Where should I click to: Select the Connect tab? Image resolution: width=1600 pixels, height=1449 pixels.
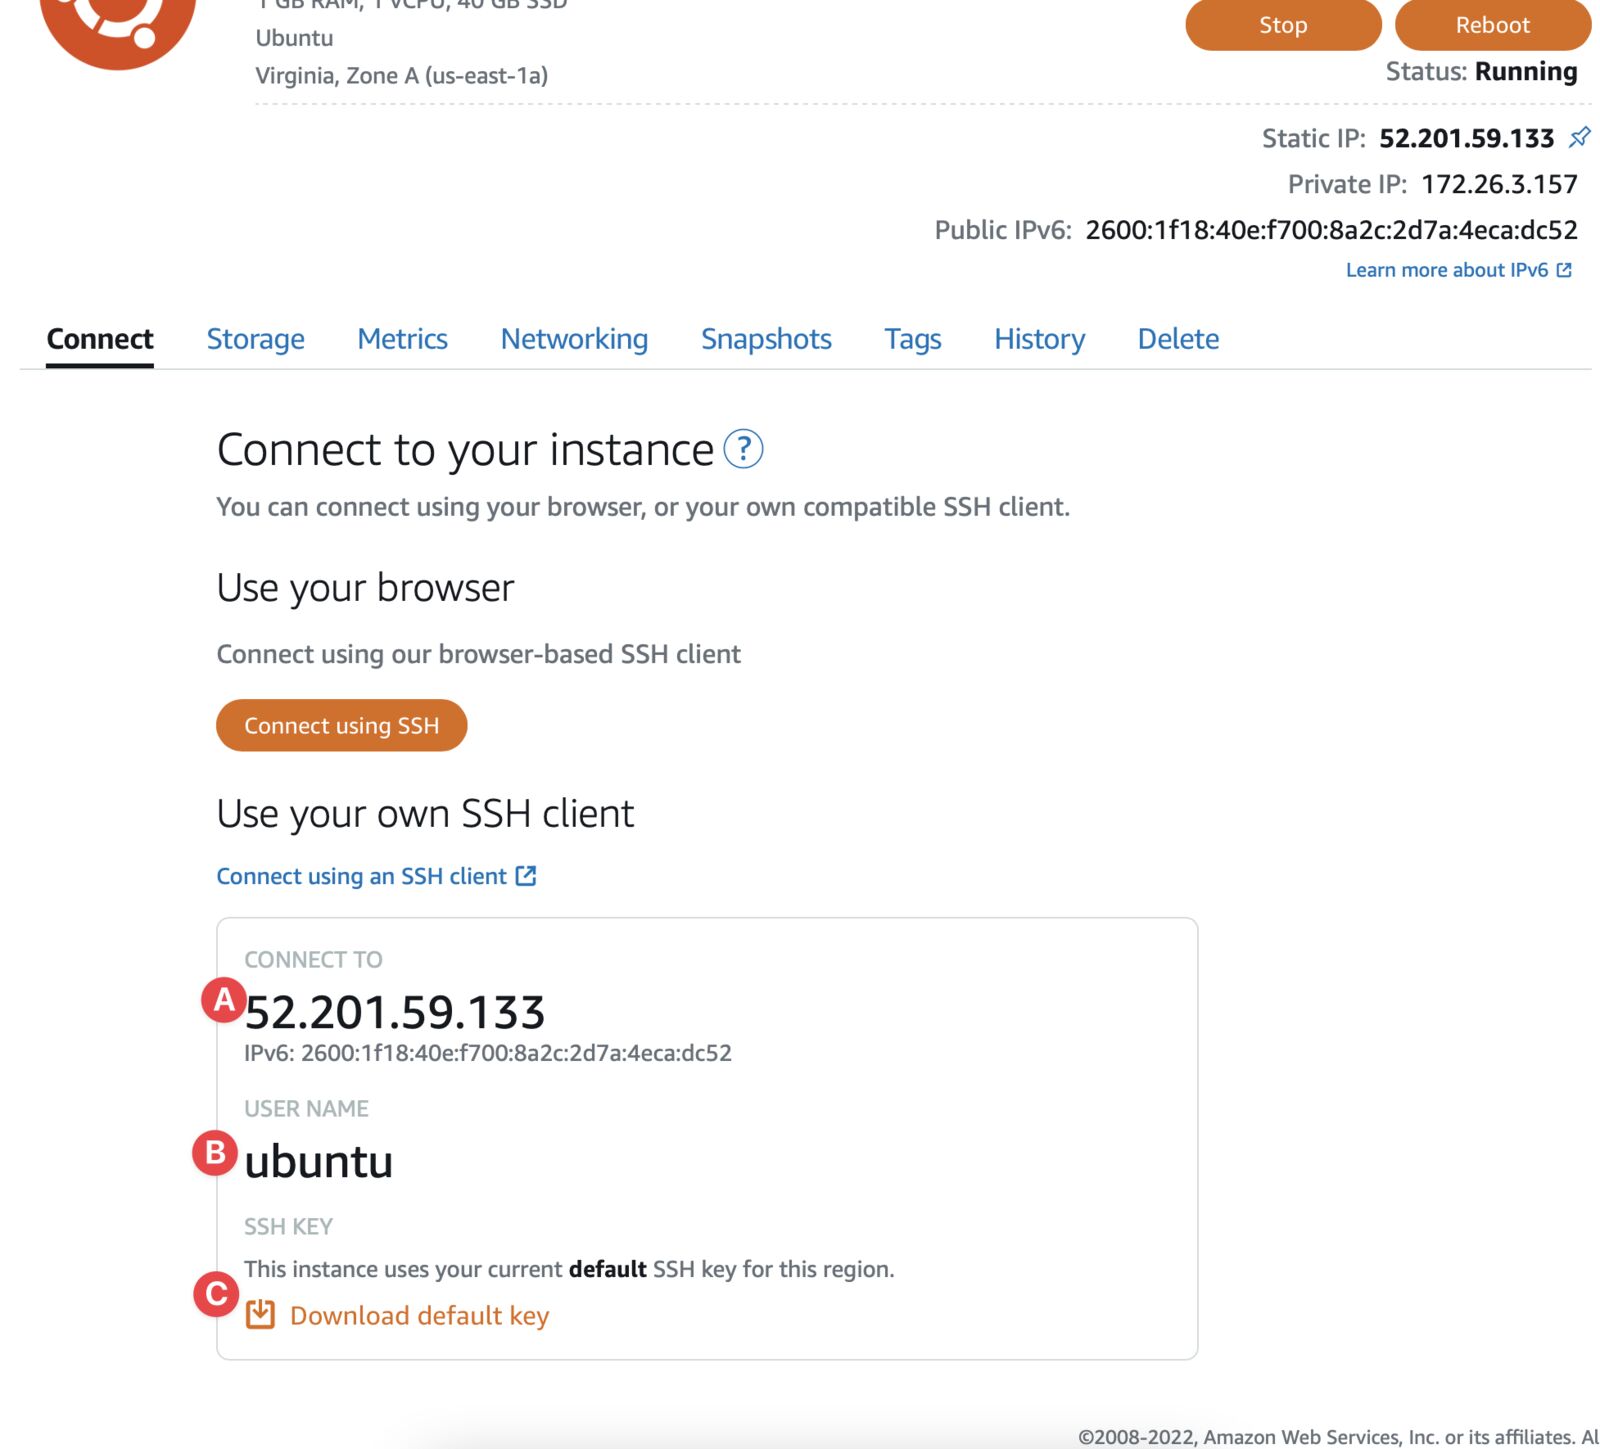click(x=100, y=339)
